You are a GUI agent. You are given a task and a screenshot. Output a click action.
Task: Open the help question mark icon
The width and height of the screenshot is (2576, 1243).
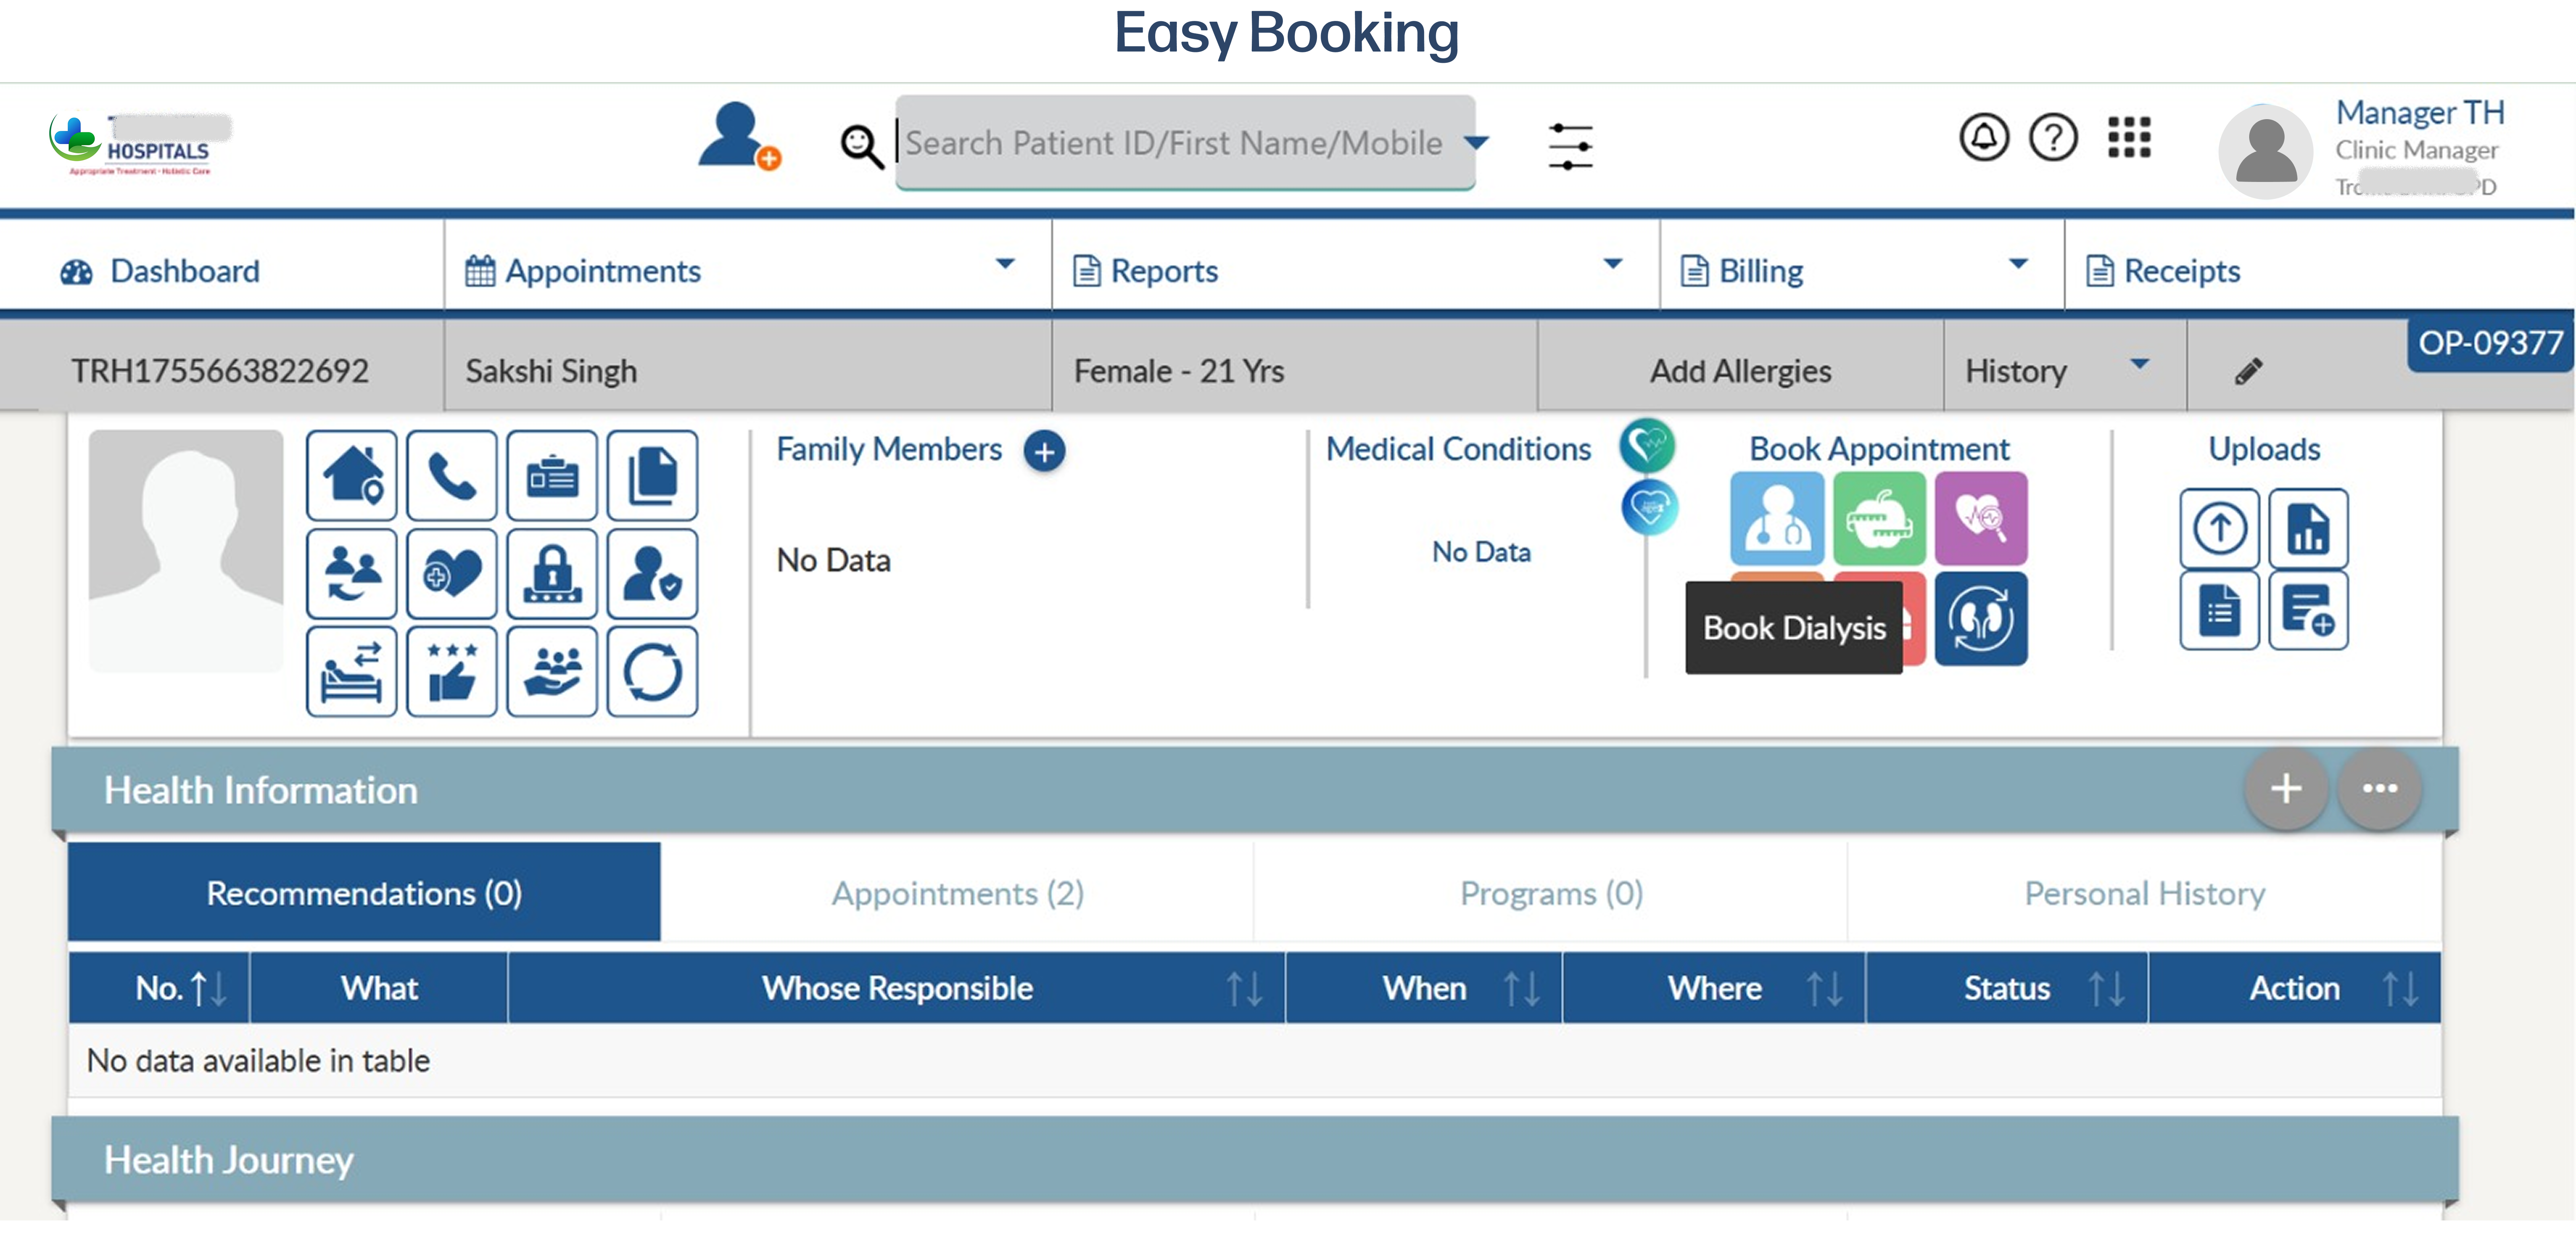click(2053, 137)
